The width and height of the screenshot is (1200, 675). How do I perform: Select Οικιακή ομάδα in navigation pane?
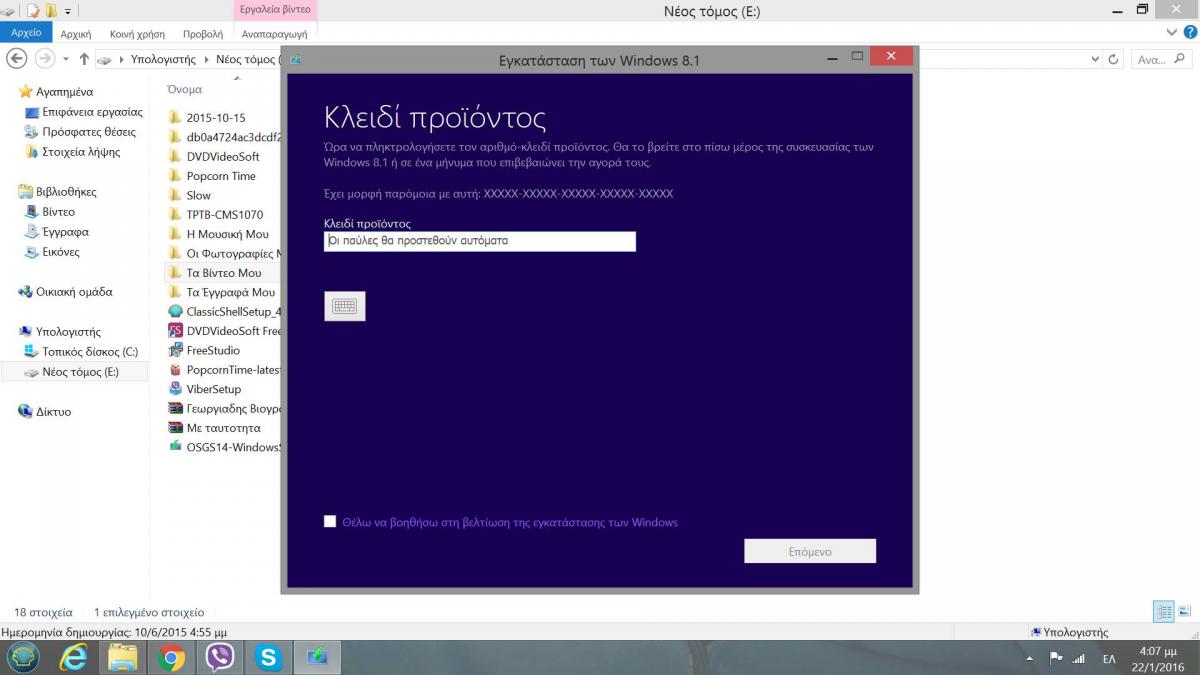(x=74, y=291)
